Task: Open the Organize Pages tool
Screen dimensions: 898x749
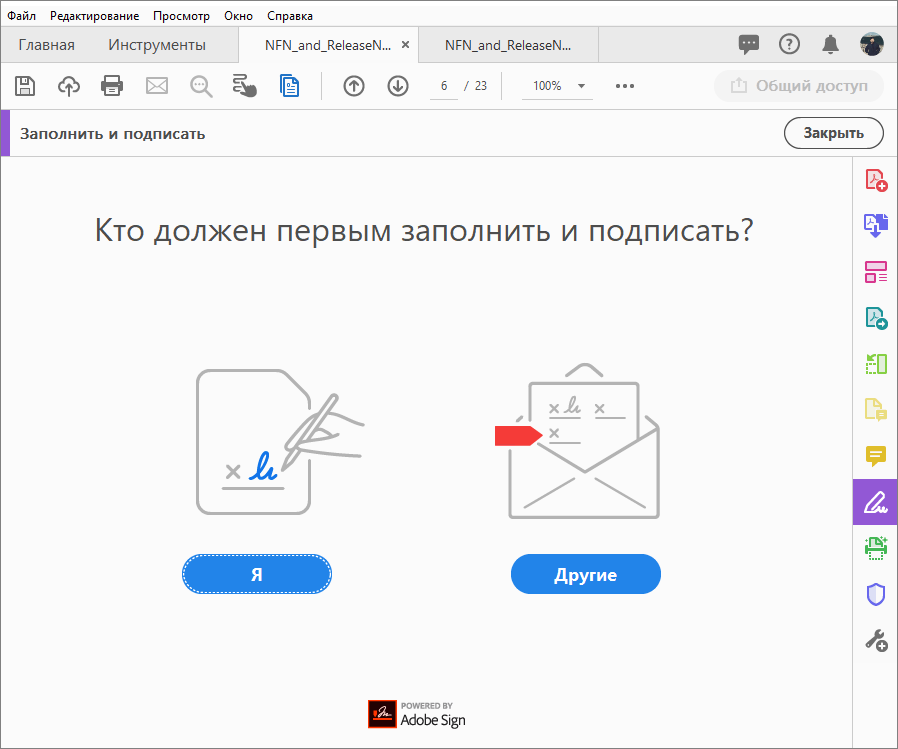Action: [875, 272]
